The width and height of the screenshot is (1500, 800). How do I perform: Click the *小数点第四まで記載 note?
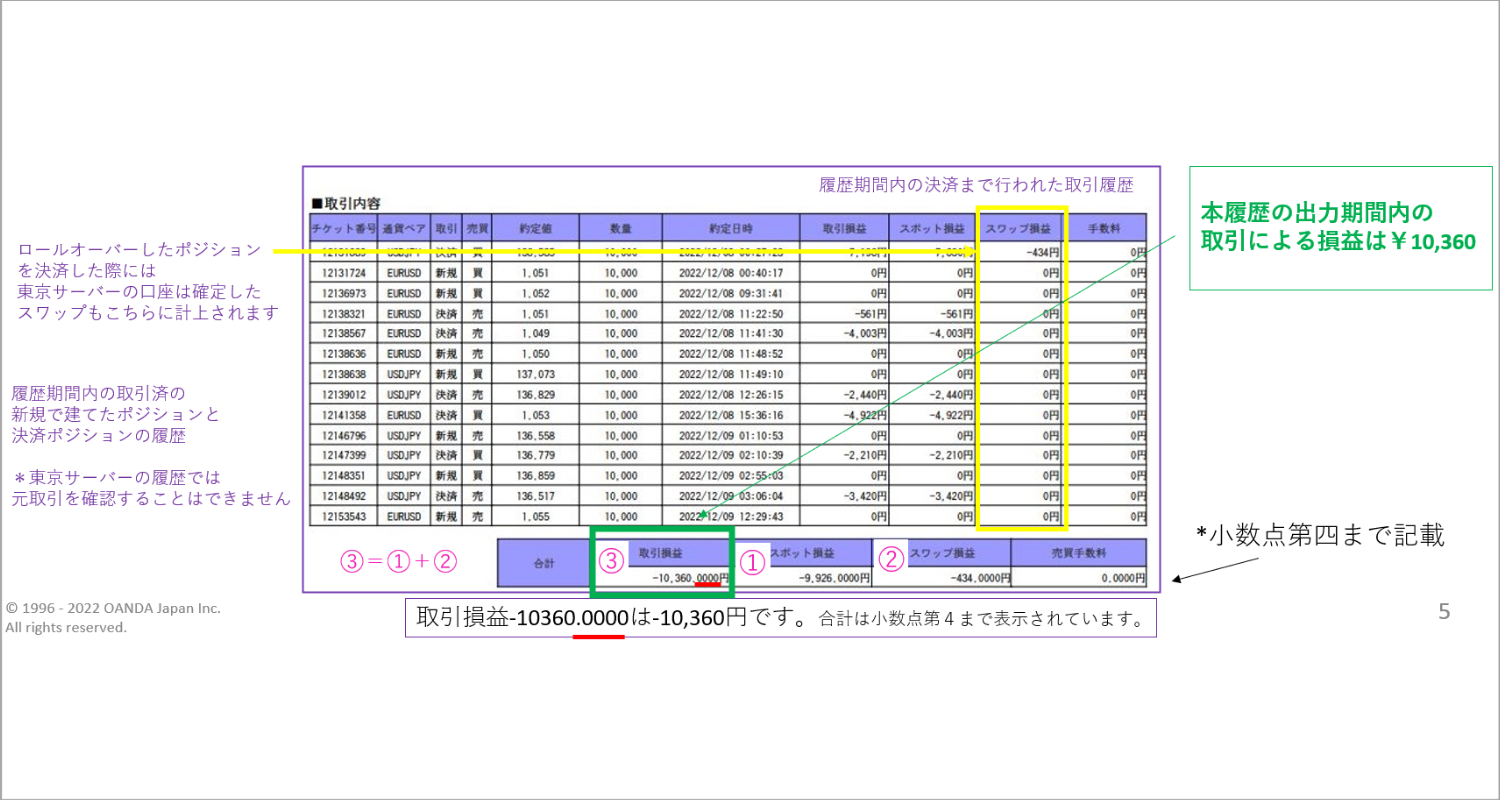(x=1320, y=536)
